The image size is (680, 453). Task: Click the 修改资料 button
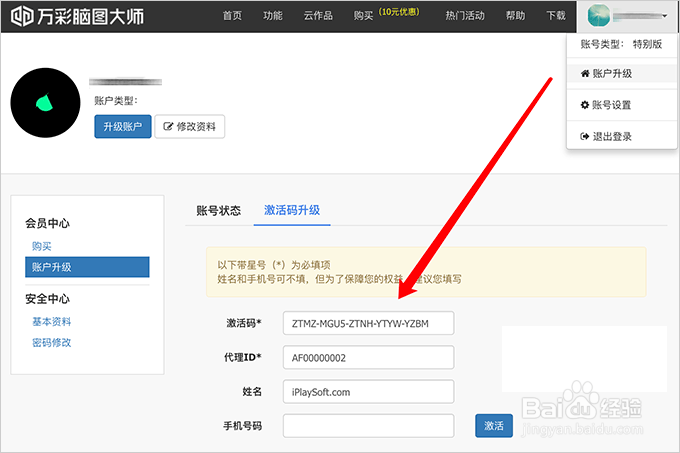coord(190,127)
